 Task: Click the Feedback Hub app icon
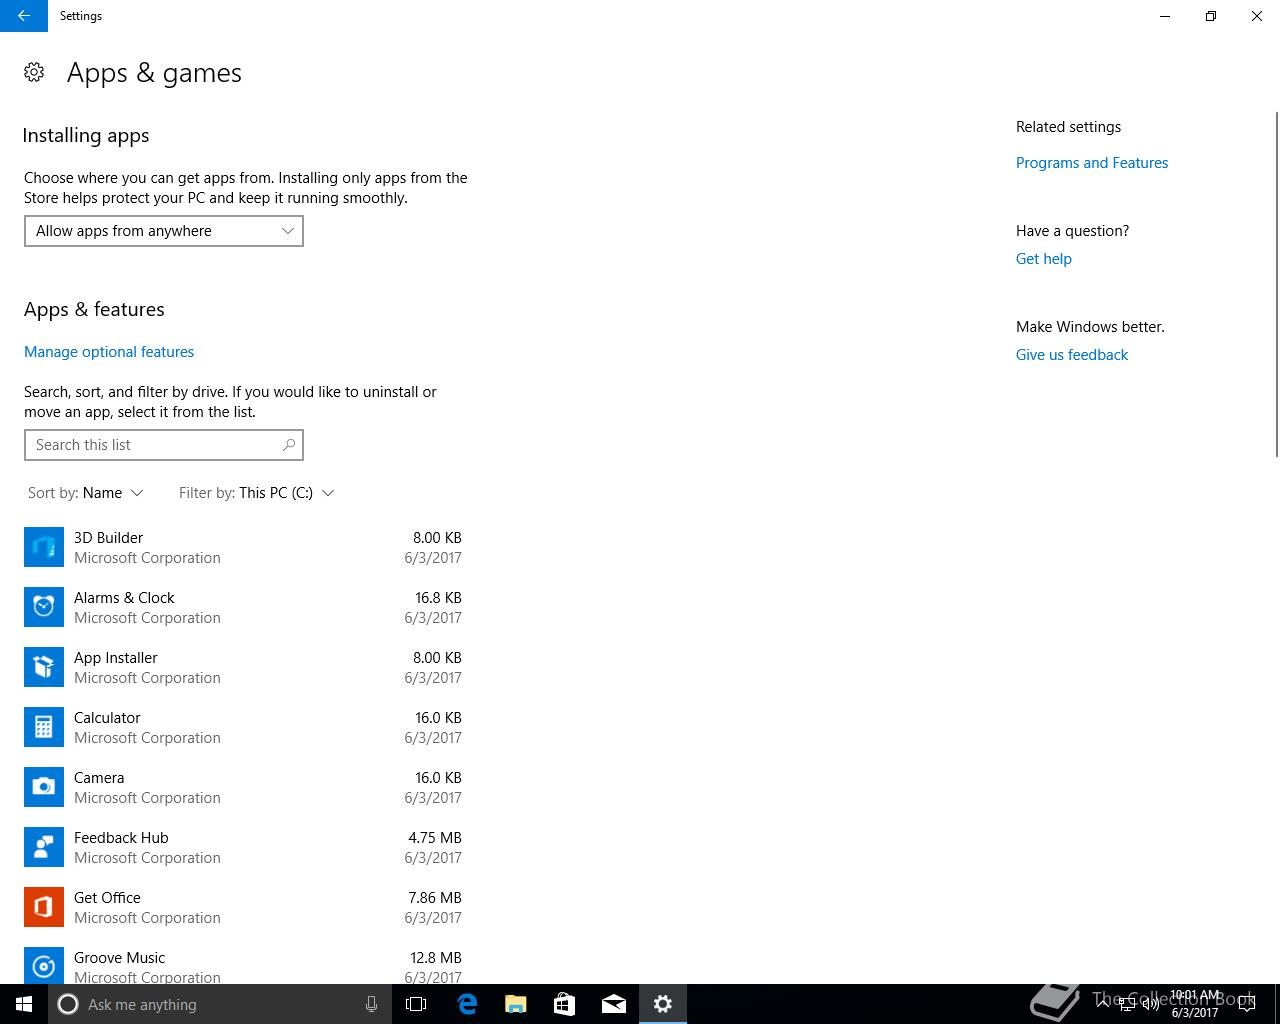44,847
